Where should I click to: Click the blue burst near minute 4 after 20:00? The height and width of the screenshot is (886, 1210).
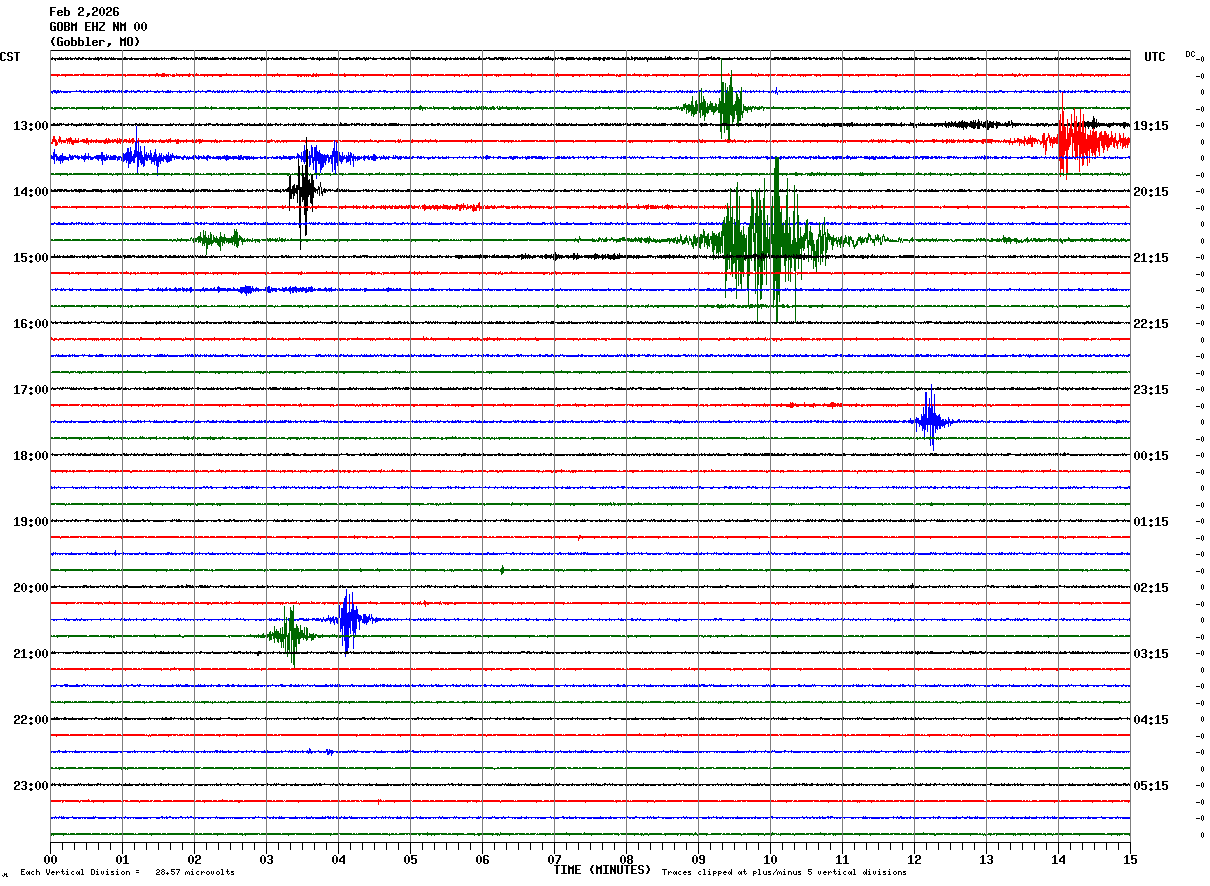[347, 619]
